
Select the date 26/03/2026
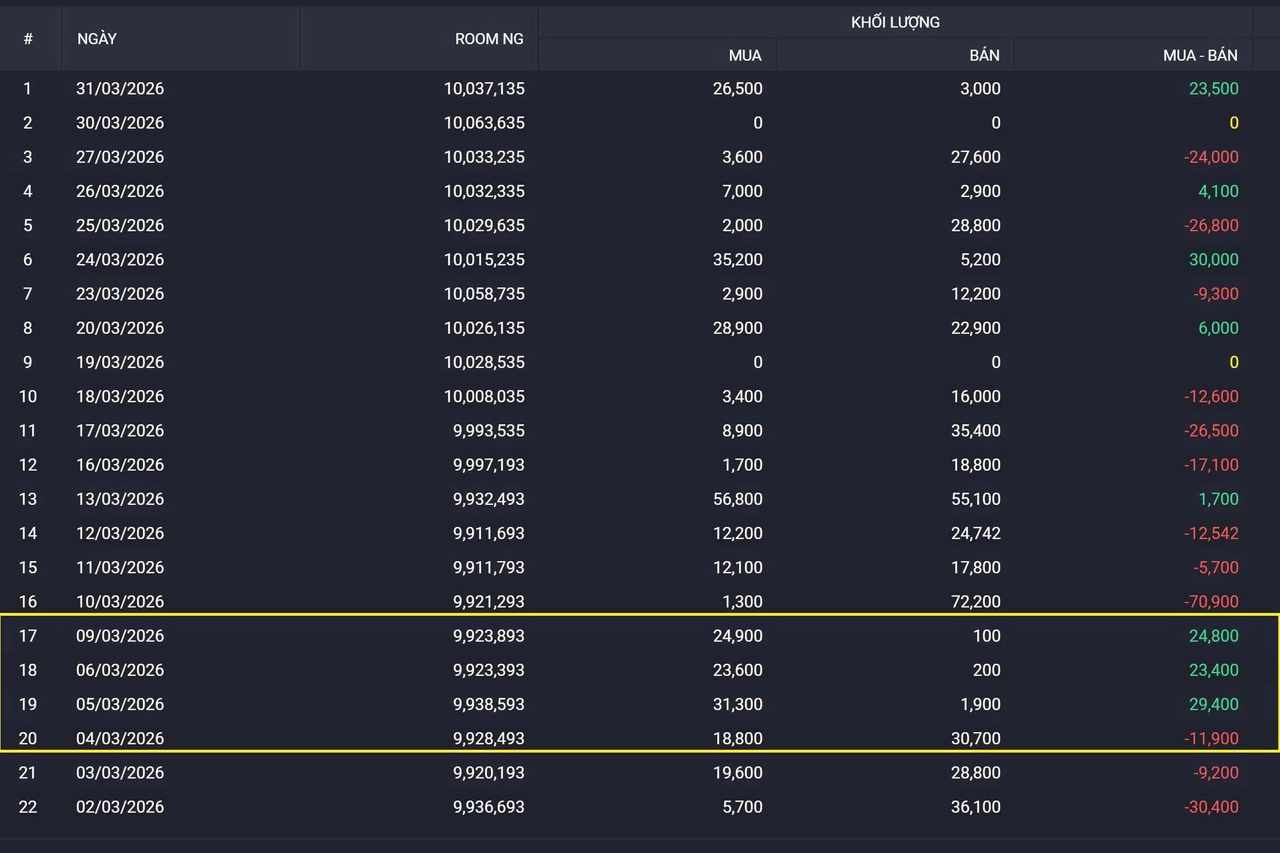(120, 191)
